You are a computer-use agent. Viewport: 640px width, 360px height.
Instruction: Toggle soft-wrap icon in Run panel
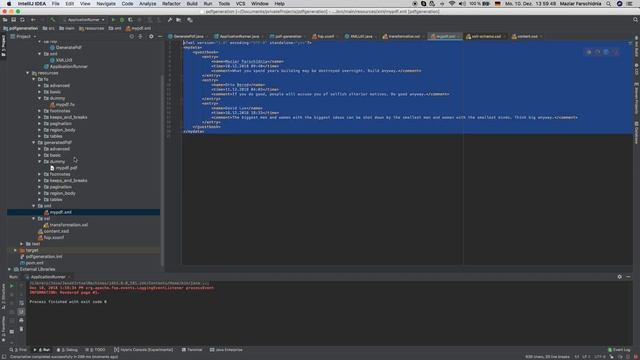(21, 303)
